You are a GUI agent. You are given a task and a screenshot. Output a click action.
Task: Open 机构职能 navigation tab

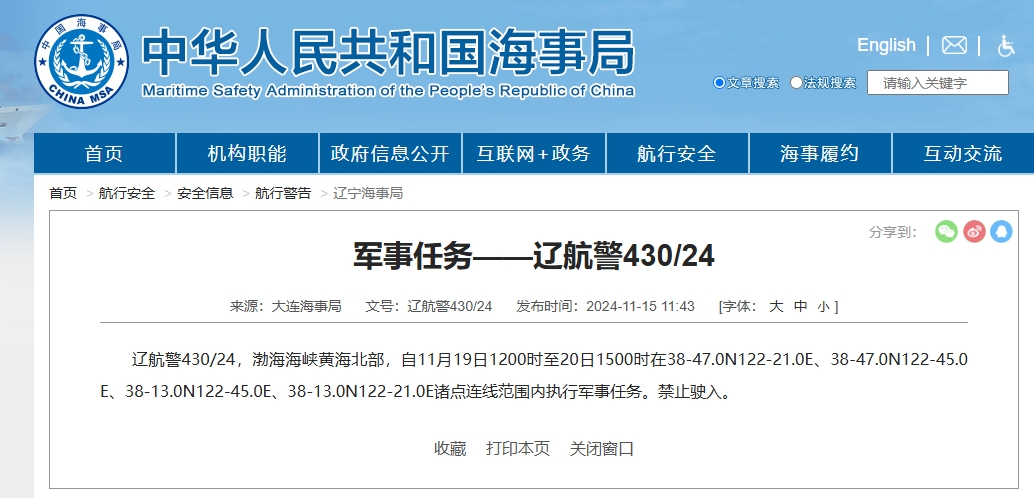click(x=247, y=153)
